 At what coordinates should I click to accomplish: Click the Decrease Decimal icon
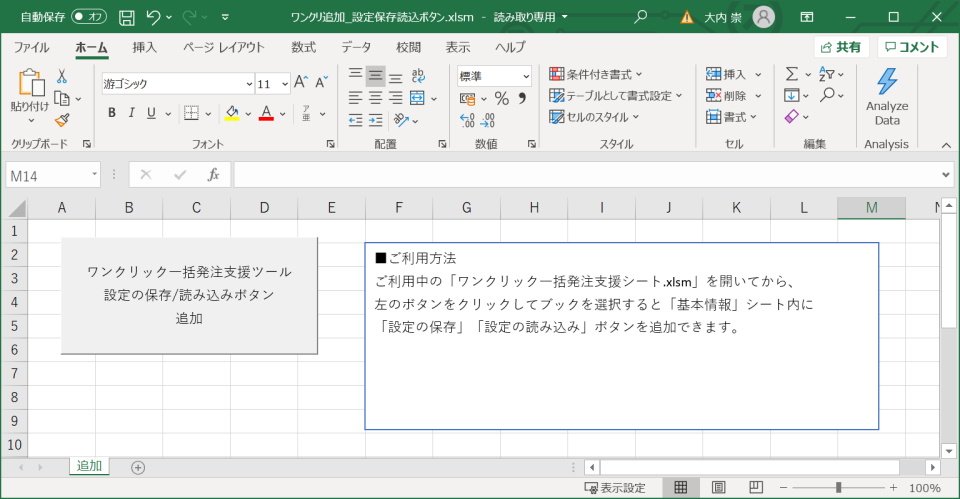pyautogui.click(x=487, y=120)
